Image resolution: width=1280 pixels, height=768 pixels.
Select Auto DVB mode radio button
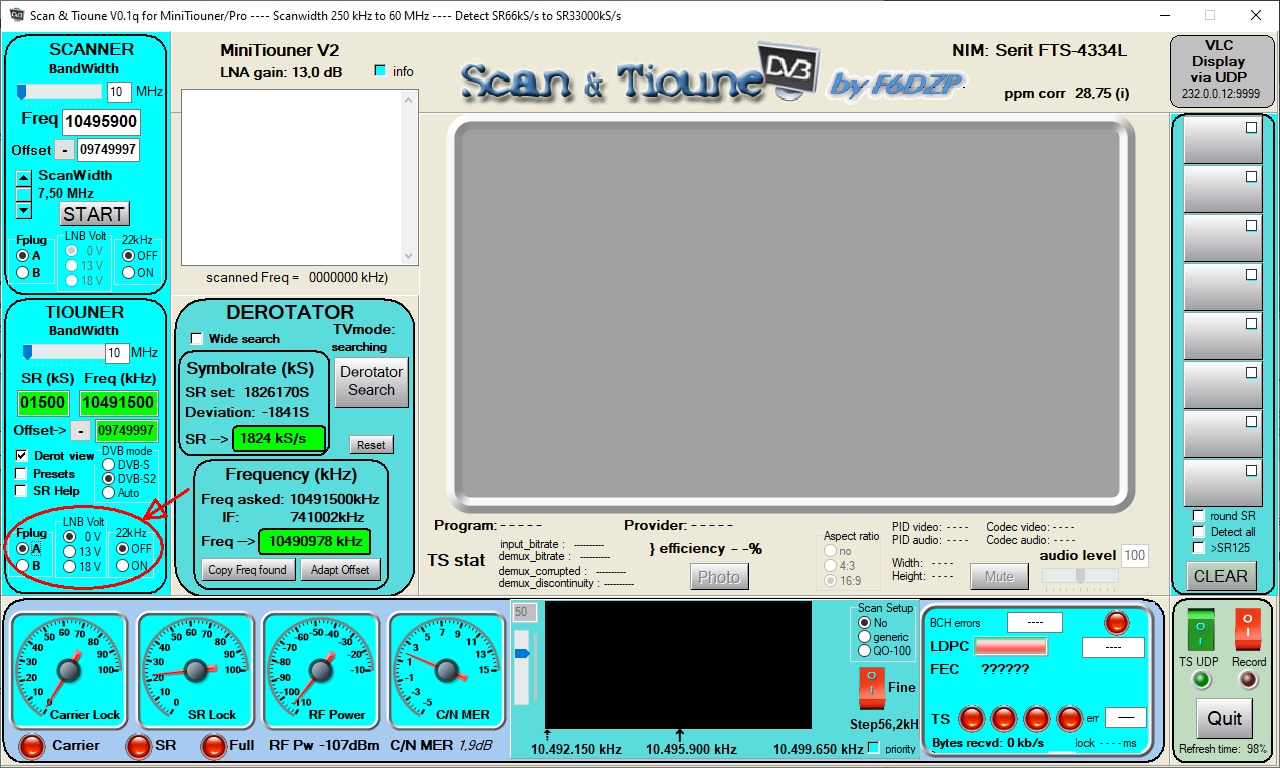pos(109,493)
